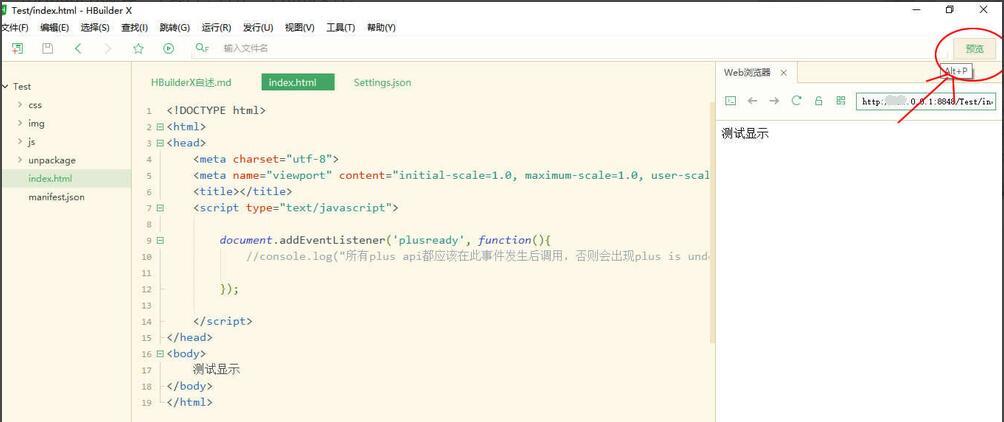This screenshot has width=1004, height=422.
Task: Go back using the left arrow toolbar icon
Action: pyautogui.click(x=78, y=48)
